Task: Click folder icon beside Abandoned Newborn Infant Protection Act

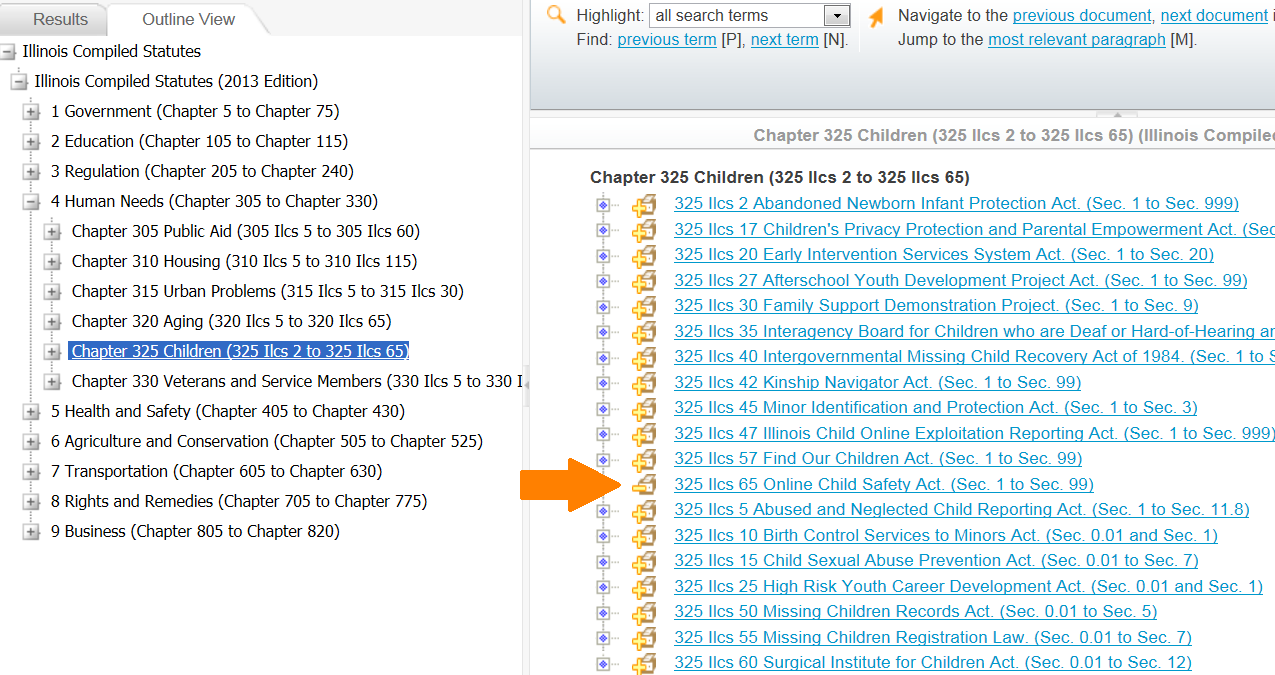Action: pyautogui.click(x=643, y=204)
